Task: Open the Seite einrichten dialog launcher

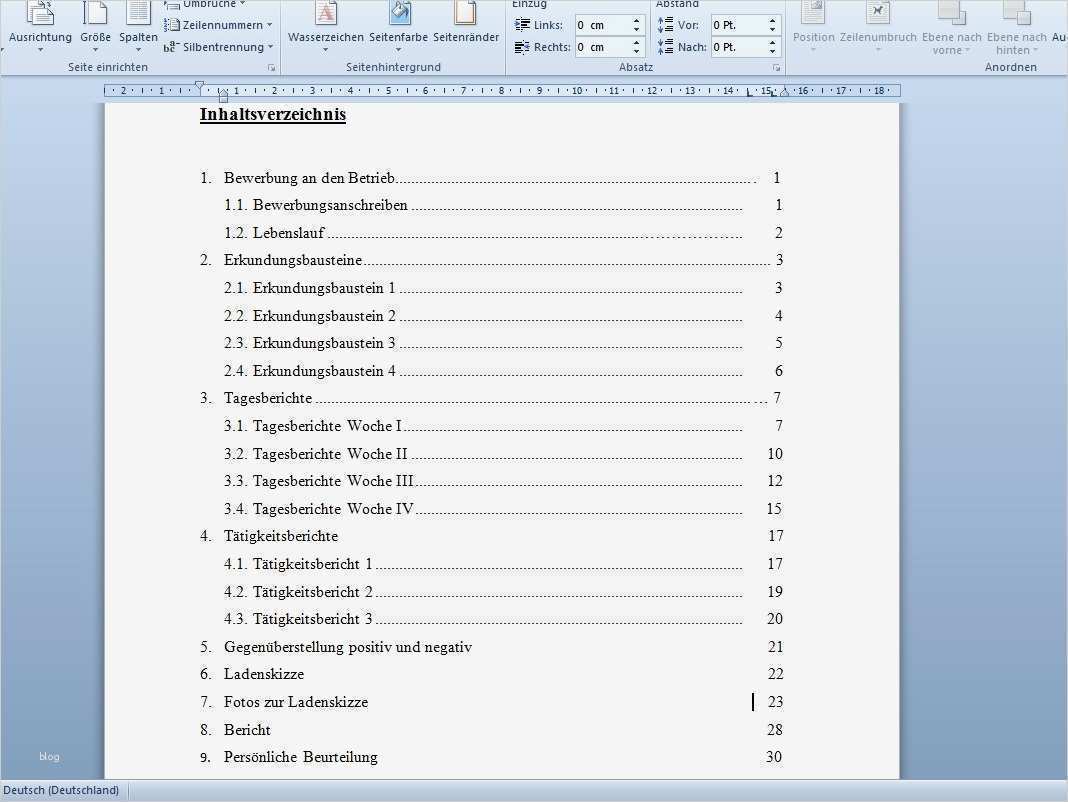Action: [271, 67]
